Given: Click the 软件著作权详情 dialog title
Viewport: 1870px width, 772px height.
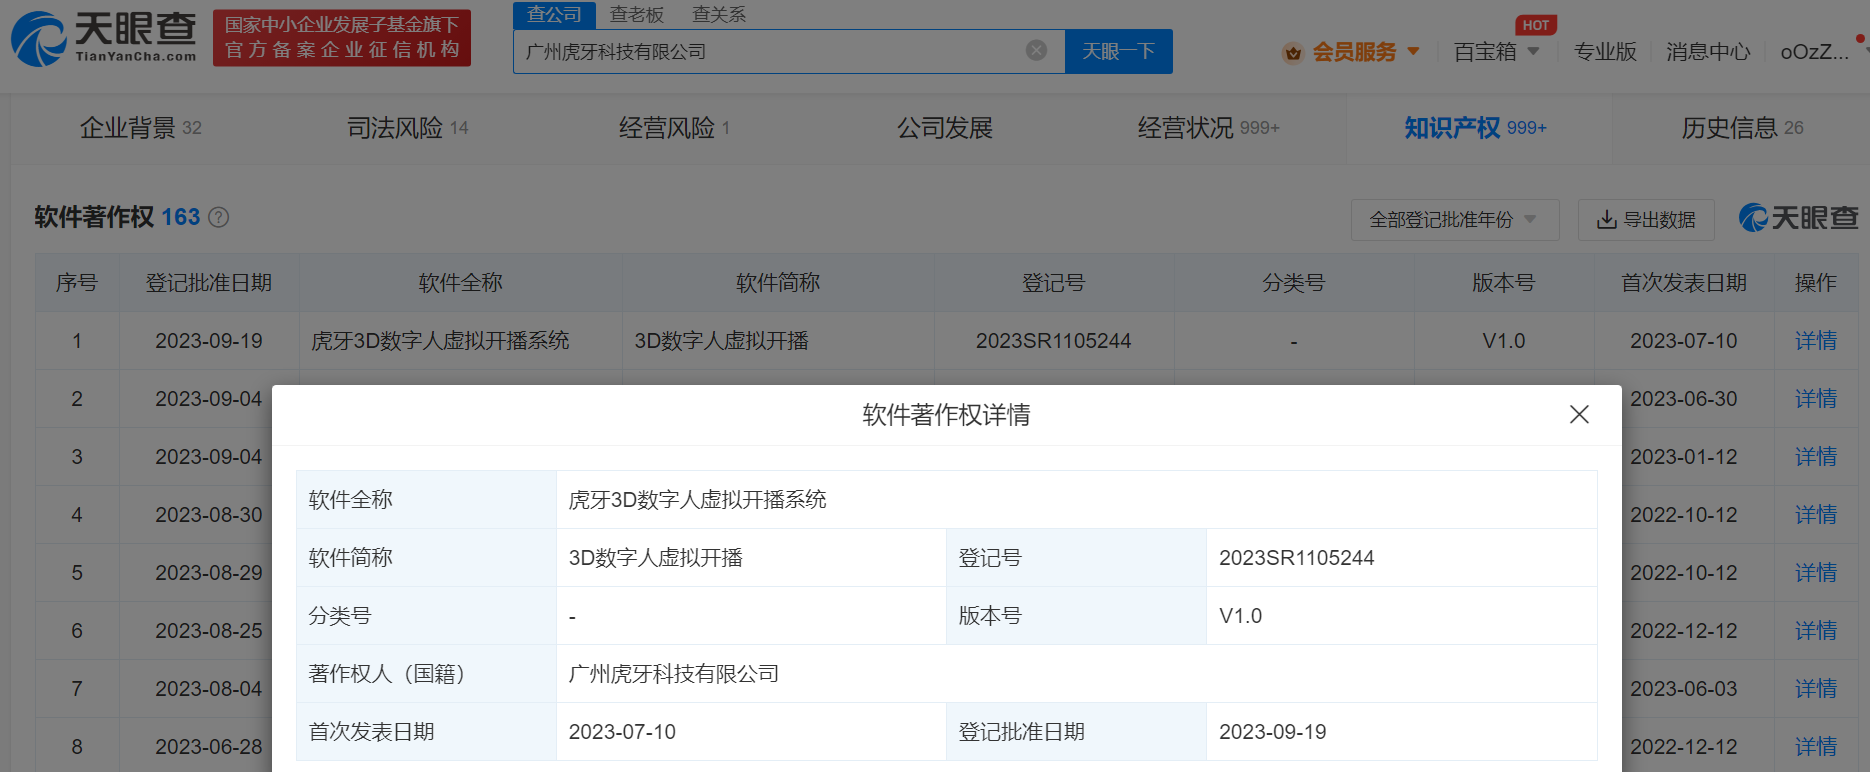Looking at the screenshot, I should pyautogui.click(x=946, y=415).
